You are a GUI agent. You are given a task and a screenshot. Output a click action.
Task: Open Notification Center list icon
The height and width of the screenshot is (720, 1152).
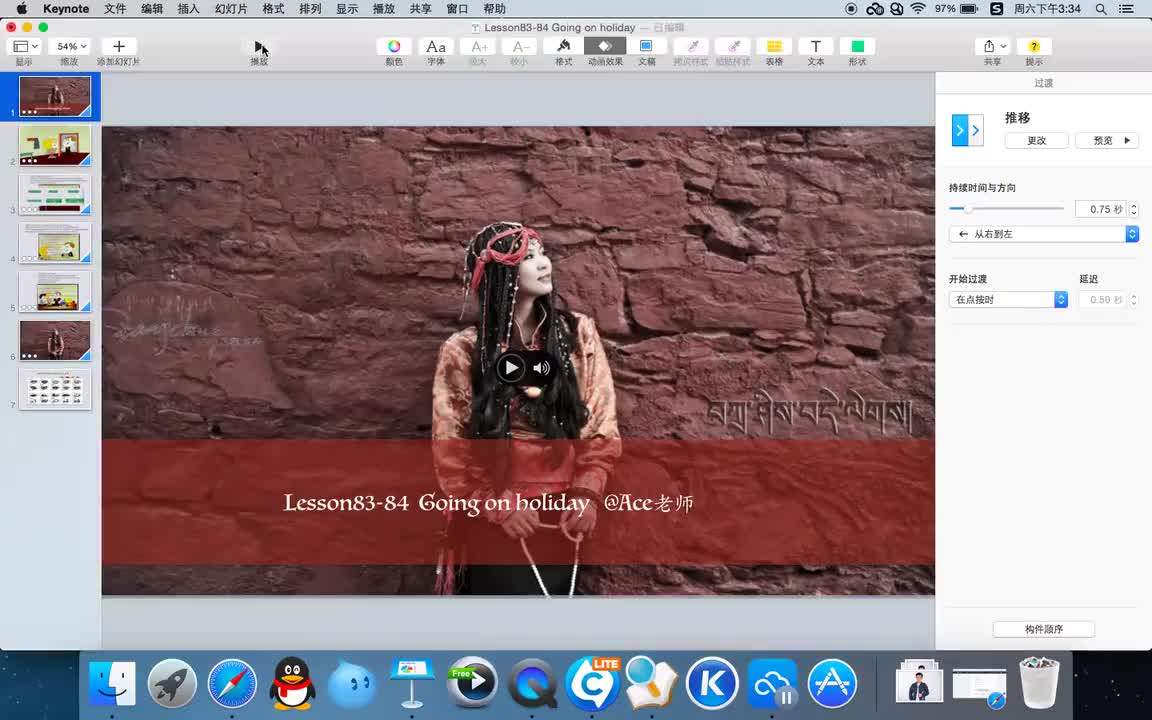coord(1126,9)
